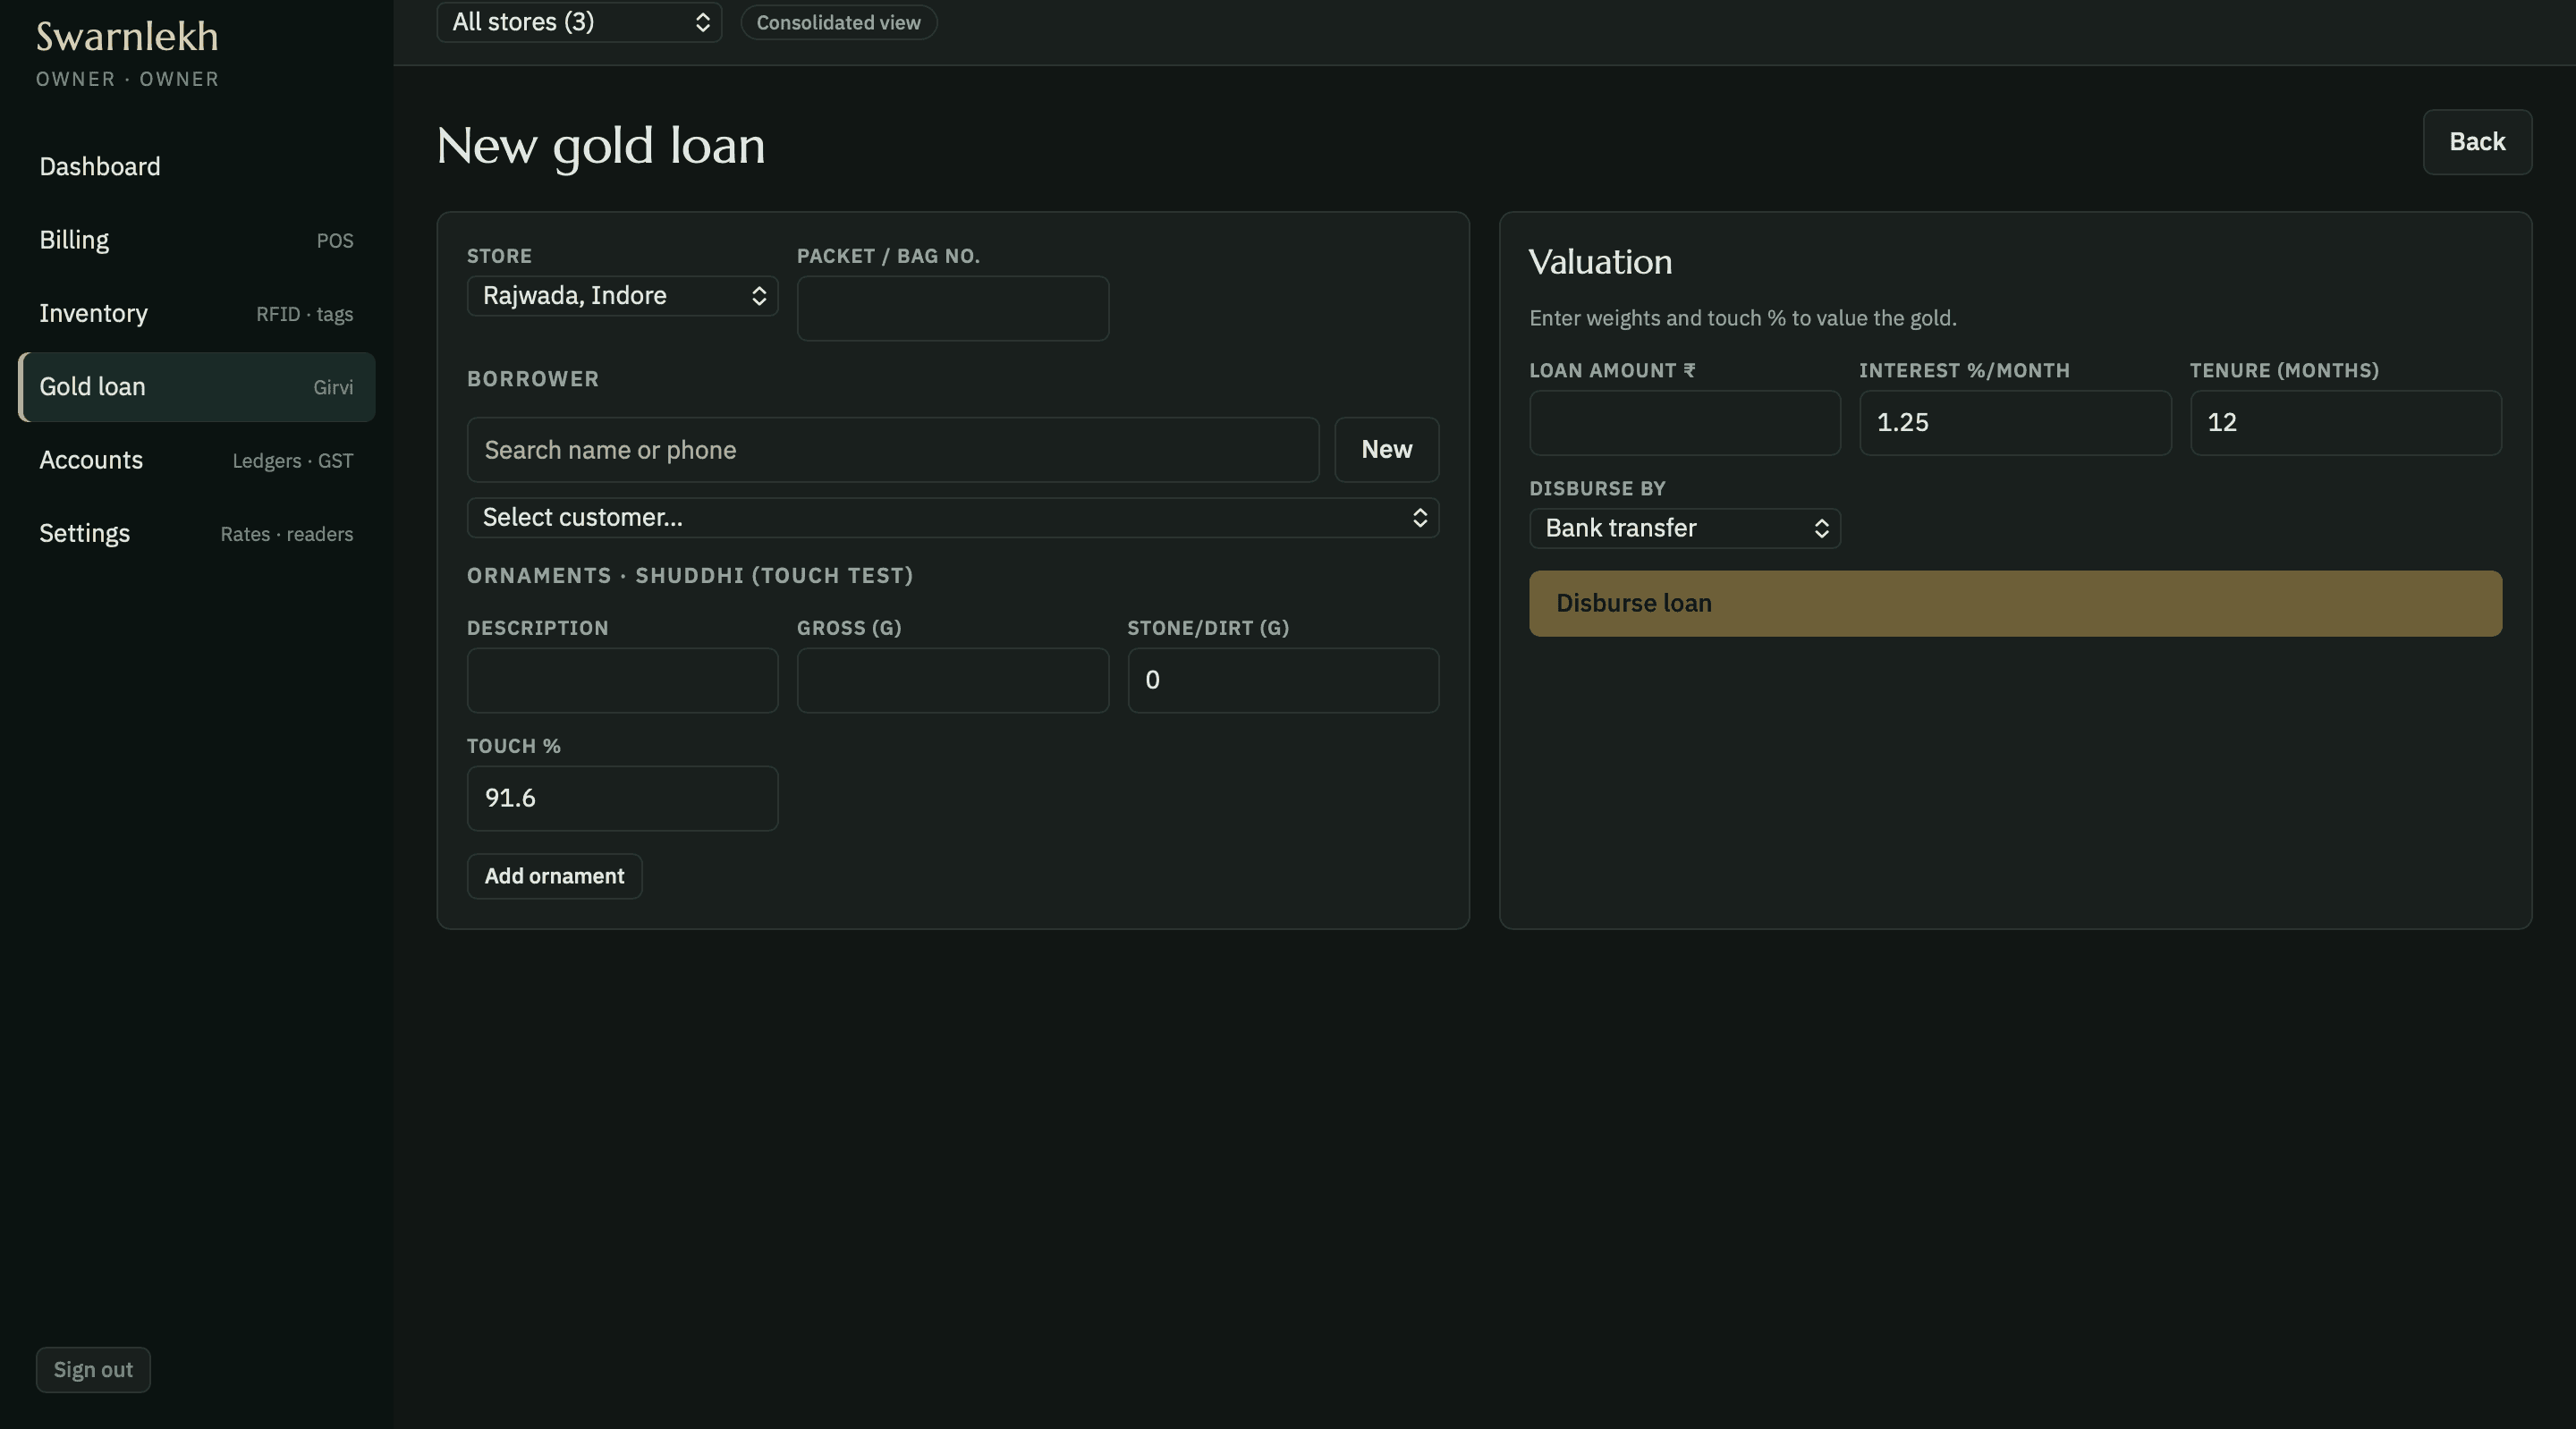Click the Valuation panel title
2576x1429 pixels.
(1600, 262)
